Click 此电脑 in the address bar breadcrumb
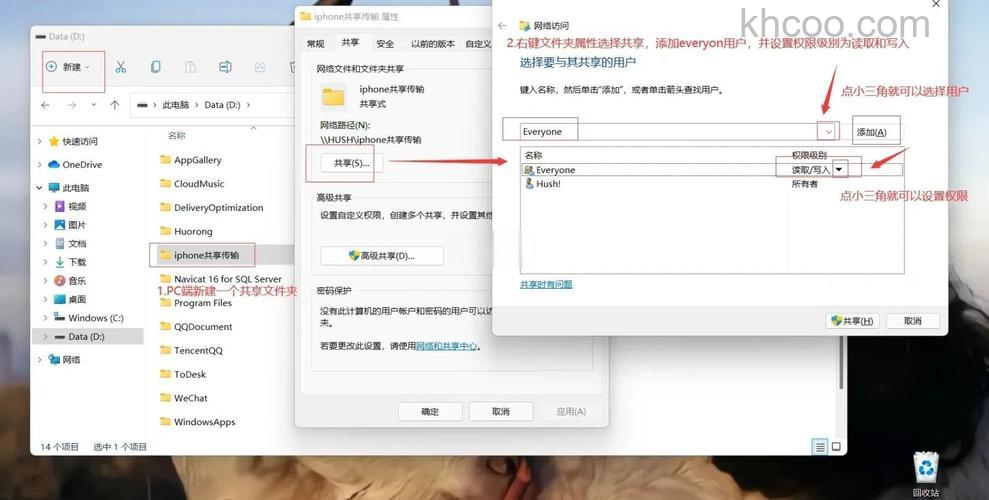This screenshot has height=500, width=989. pos(175,105)
